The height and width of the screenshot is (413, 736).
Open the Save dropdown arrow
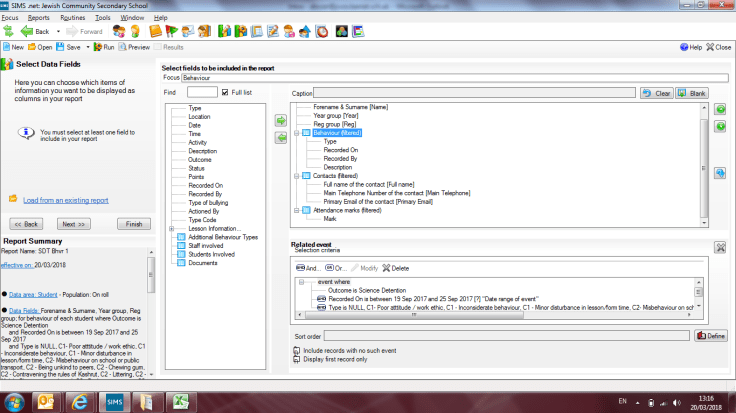85,47
